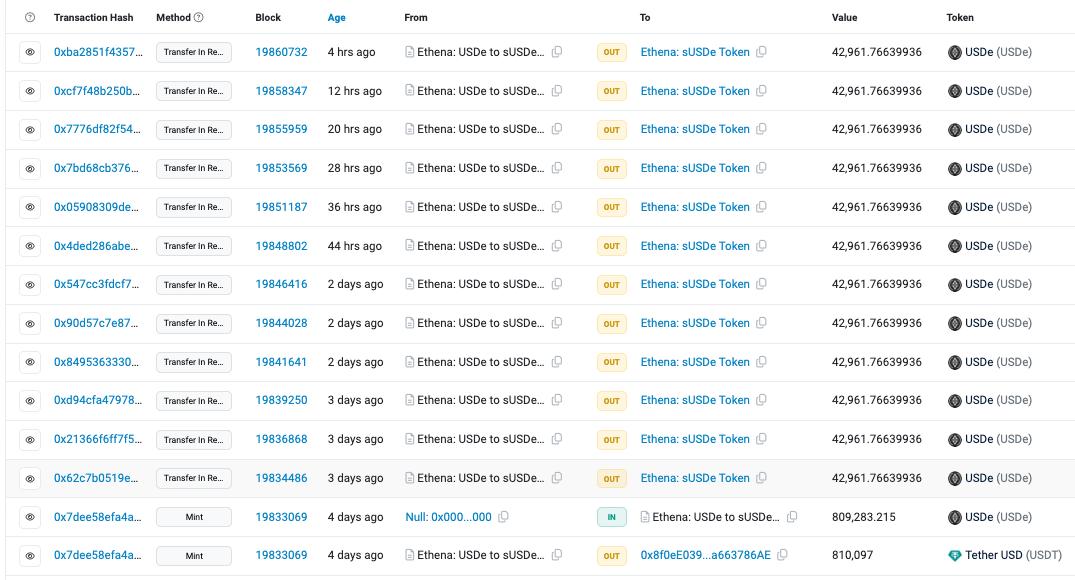Click the Mint method badge in USDe row

tap(194, 517)
